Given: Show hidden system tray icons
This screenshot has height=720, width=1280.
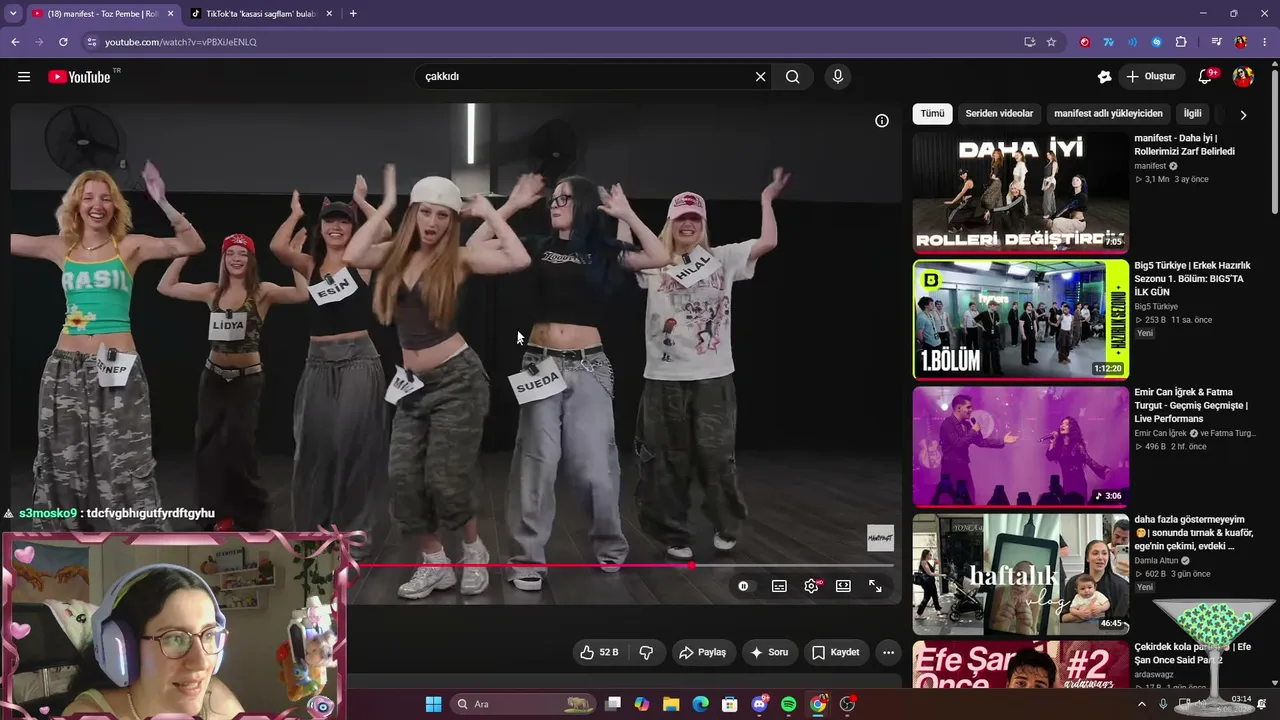Looking at the screenshot, I should (x=1142, y=704).
